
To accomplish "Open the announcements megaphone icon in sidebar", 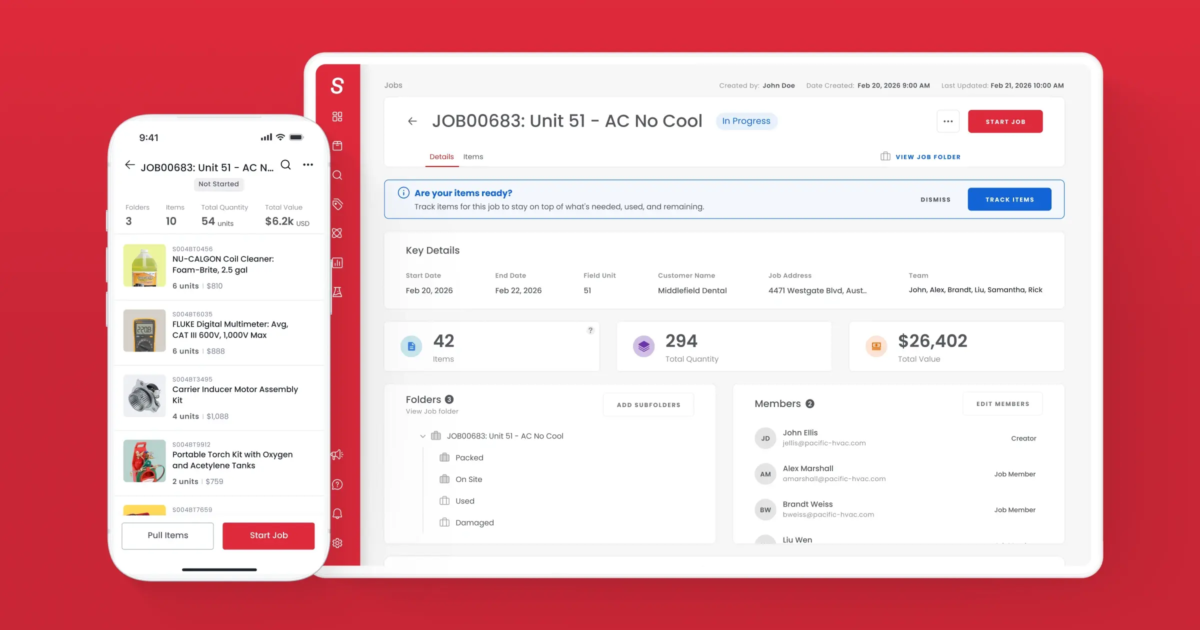I will tap(337, 455).
